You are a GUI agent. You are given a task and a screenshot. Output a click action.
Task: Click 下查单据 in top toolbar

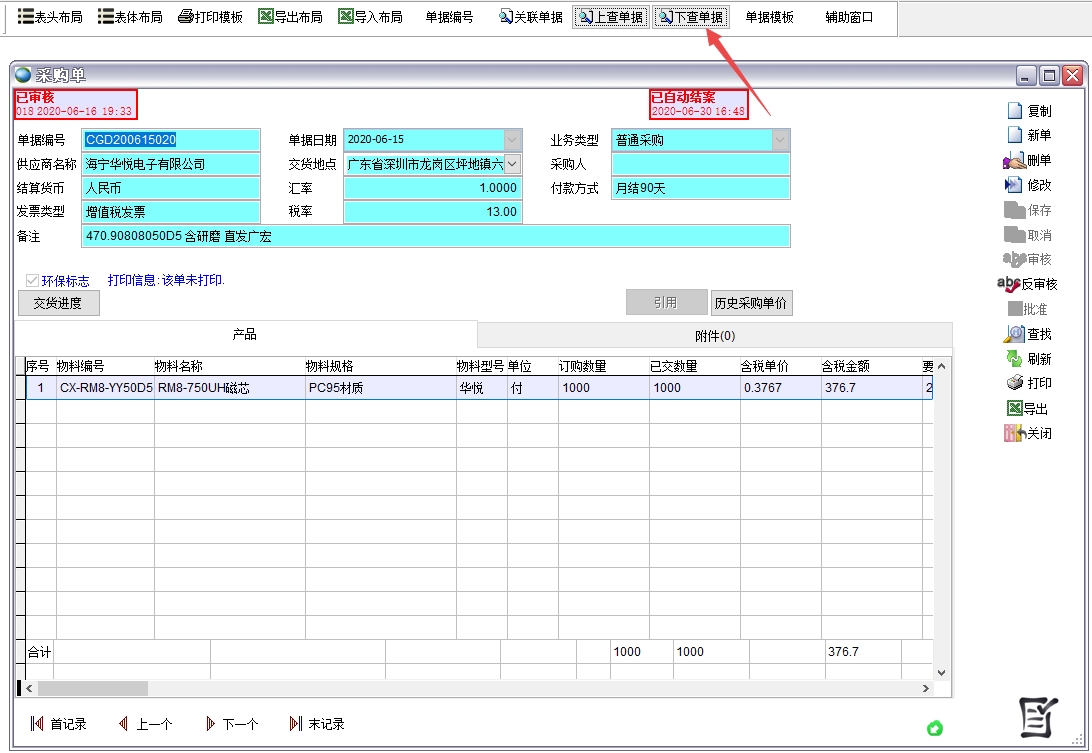click(x=691, y=17)
